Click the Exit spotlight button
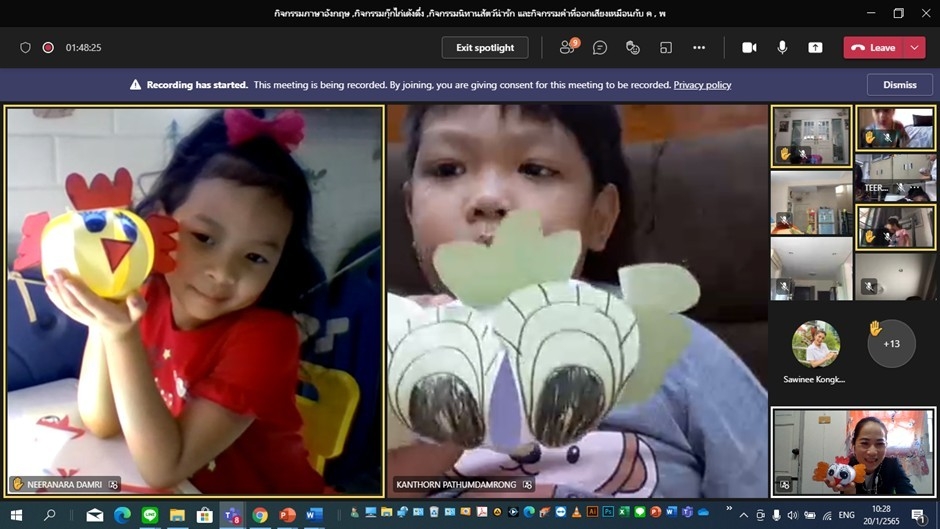The height and width of the screenshot is (529, 940). 485,47
